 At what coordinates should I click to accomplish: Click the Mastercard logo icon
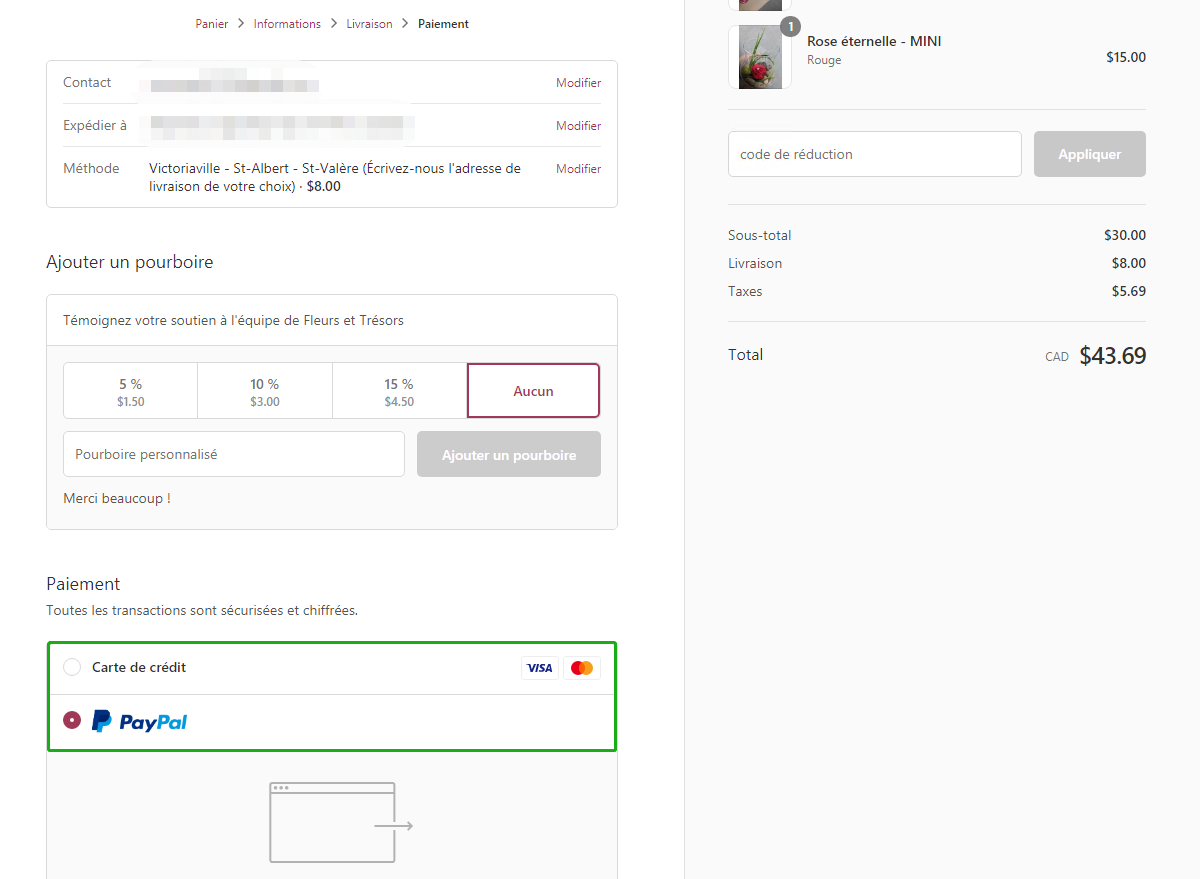coord(581,668)
